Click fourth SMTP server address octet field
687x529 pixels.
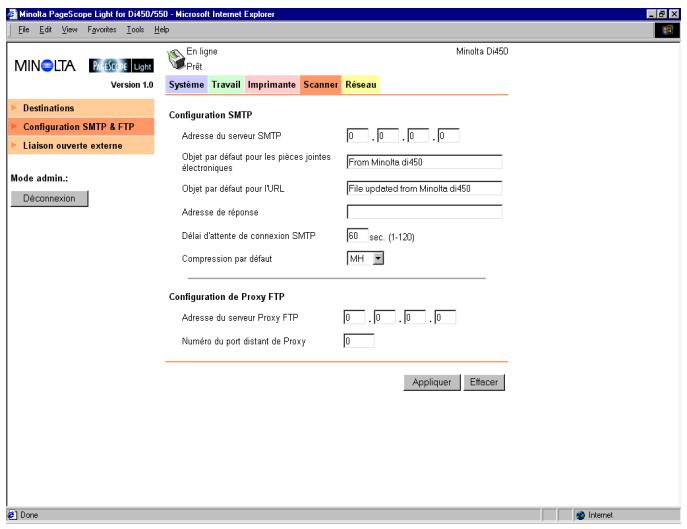[448, 135]
